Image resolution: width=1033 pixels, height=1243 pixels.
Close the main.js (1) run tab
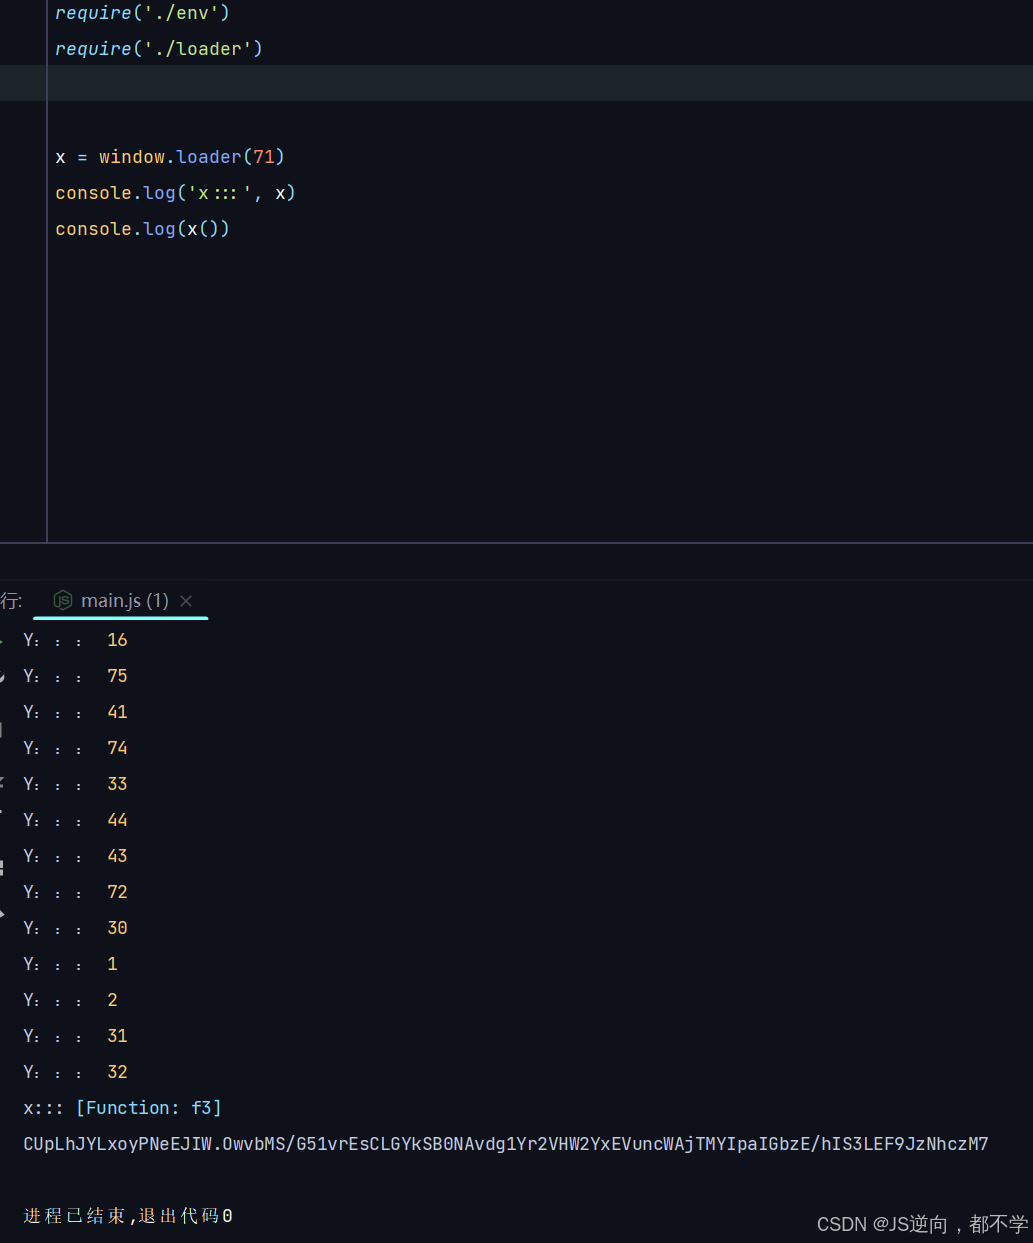tap(186, 601)
